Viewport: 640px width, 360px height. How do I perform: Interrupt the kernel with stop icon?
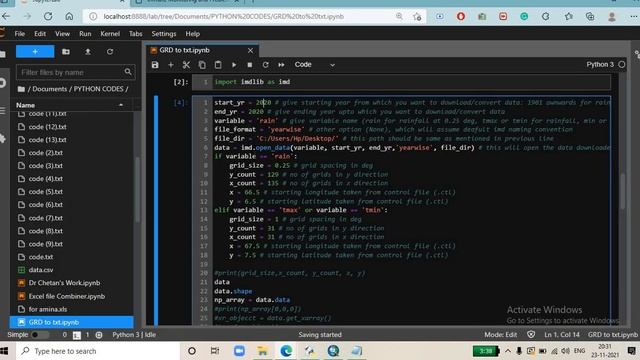pos(250,65)
